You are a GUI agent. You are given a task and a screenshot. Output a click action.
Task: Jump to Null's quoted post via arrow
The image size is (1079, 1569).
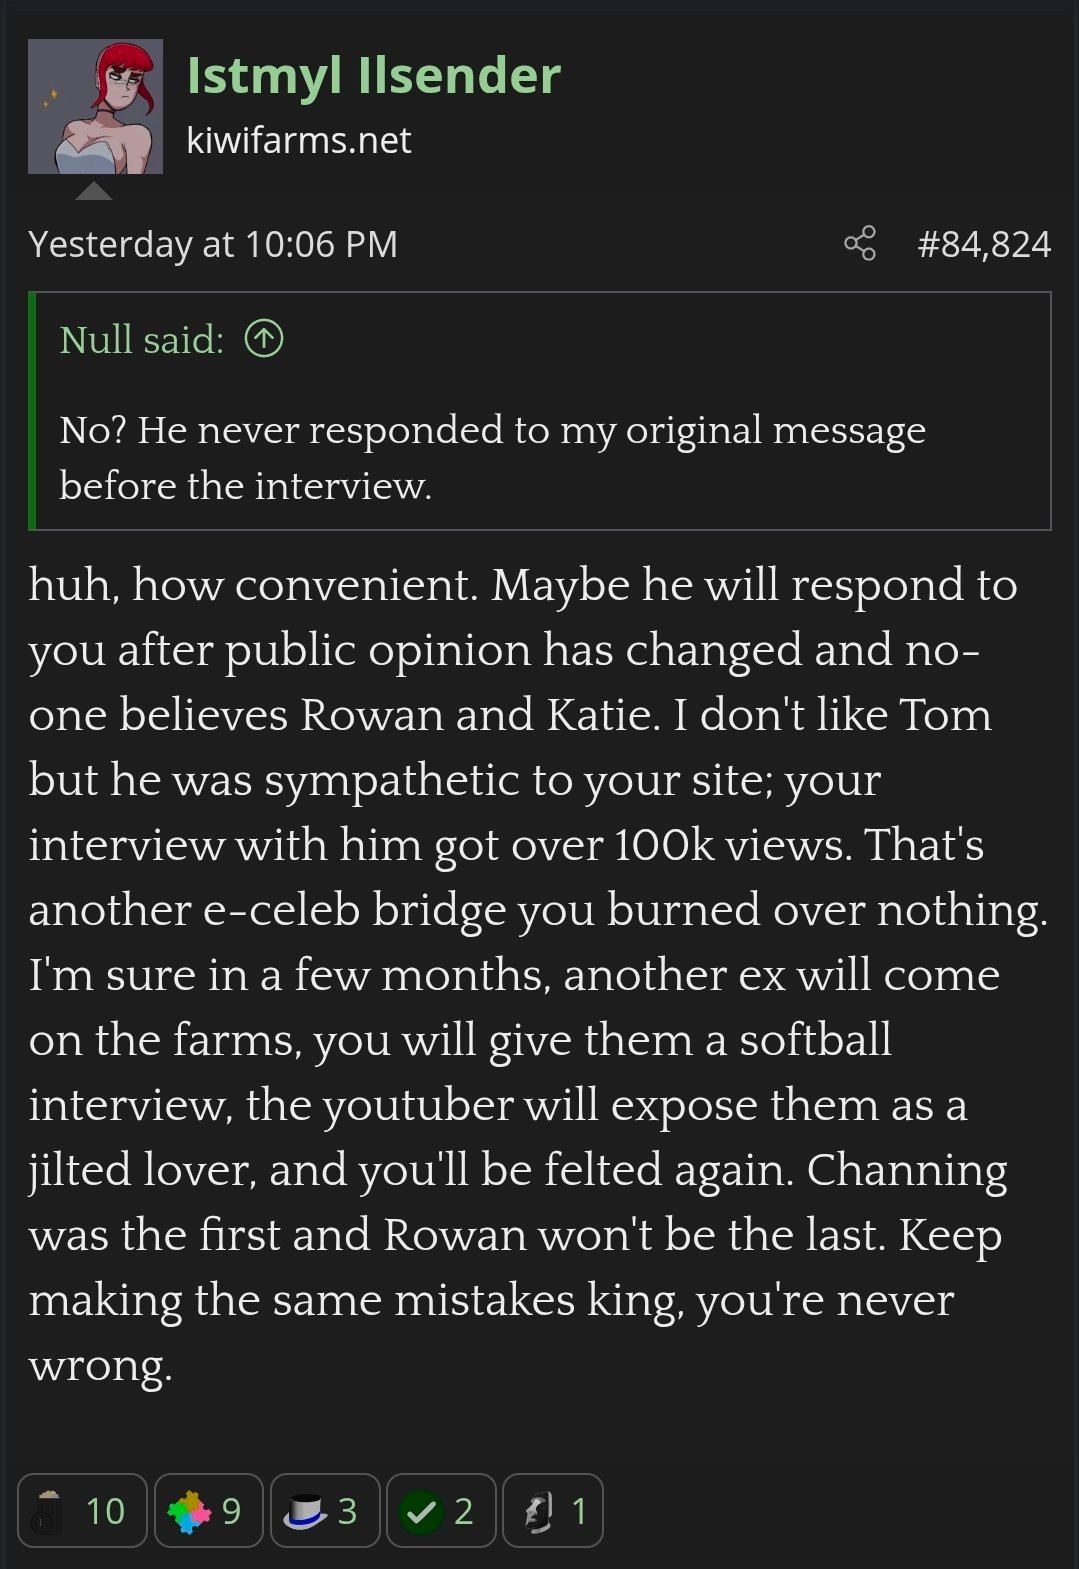(x=265, y=339)
